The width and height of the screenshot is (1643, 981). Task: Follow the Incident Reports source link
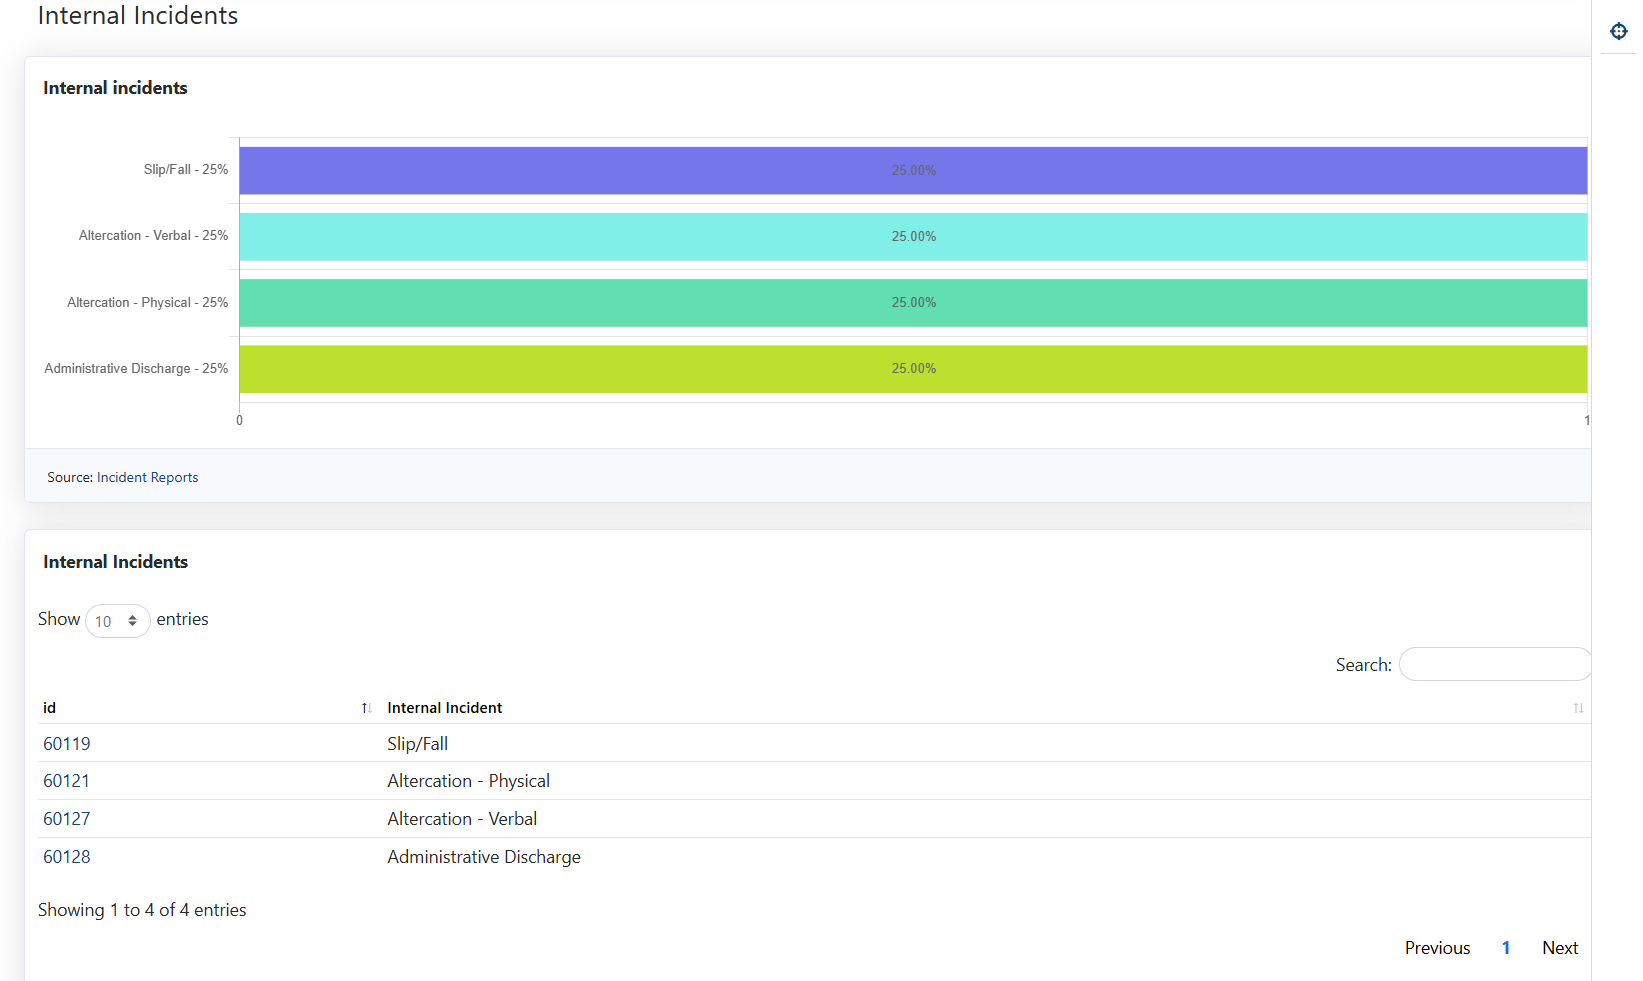[147, 477]
